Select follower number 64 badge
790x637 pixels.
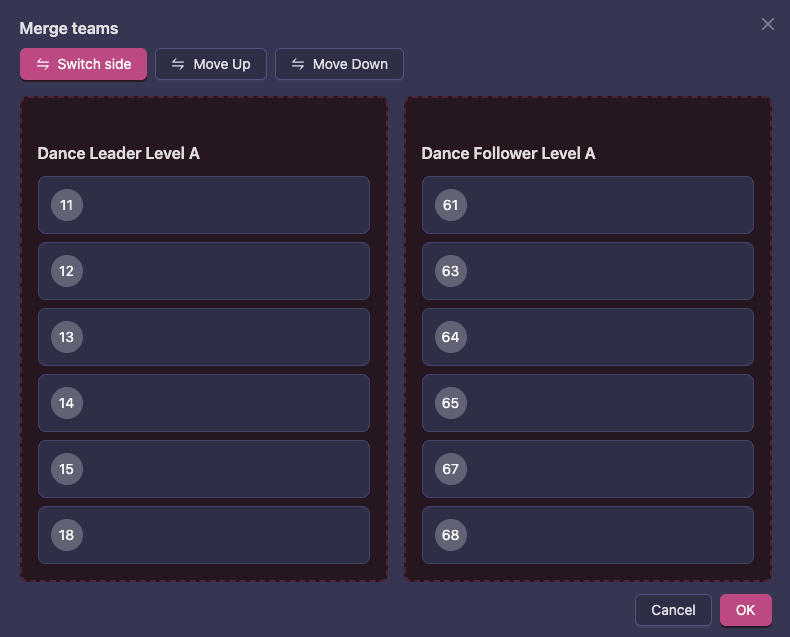451,337
